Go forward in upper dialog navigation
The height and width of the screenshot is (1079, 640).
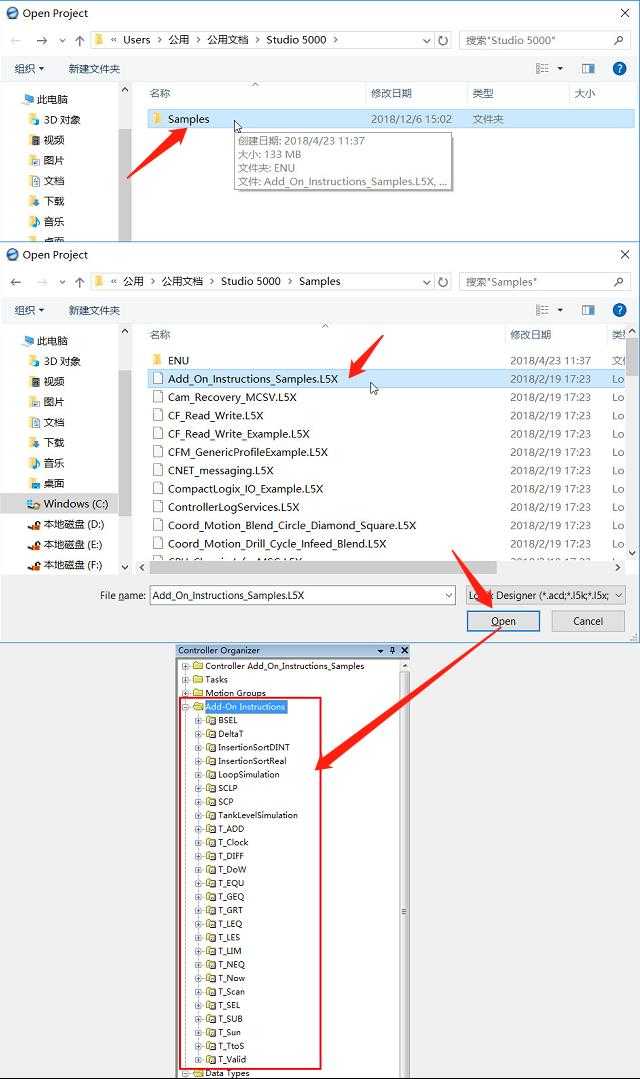(x=42, y=41)
